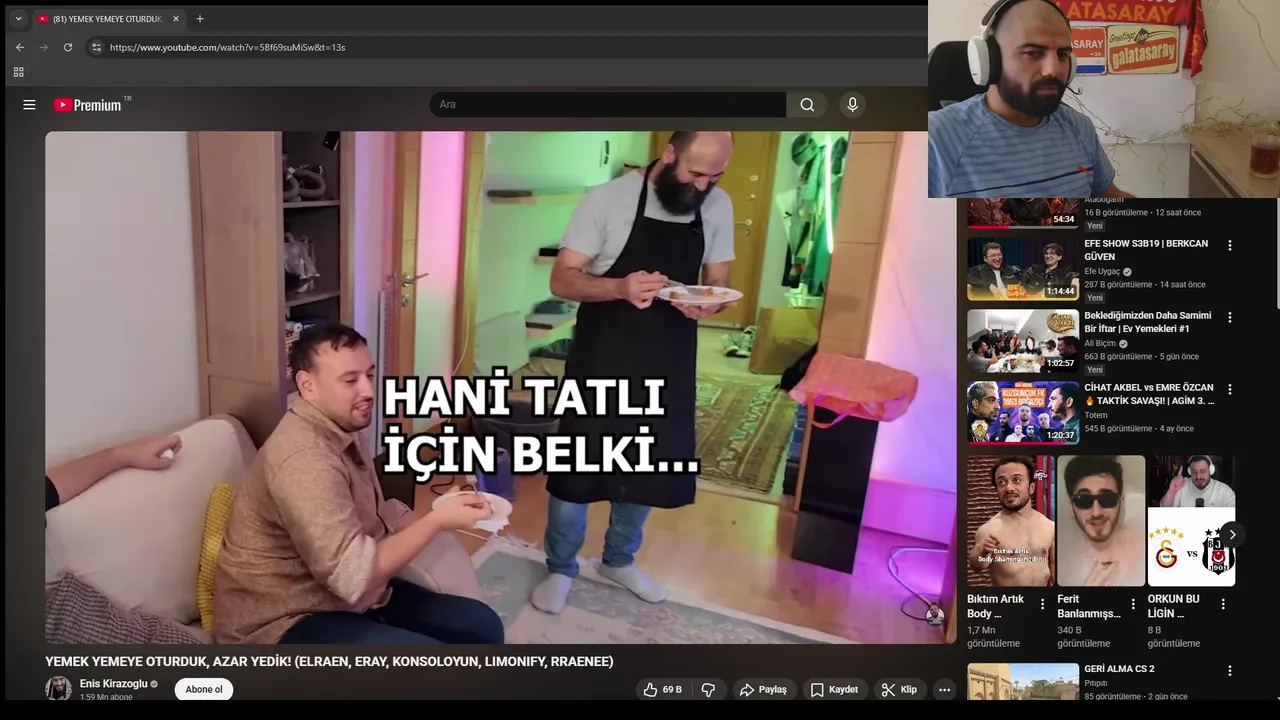Open Enis Kirazoglu channel avatar
This screenshot has height=720, width=1280.
(58, 689)
